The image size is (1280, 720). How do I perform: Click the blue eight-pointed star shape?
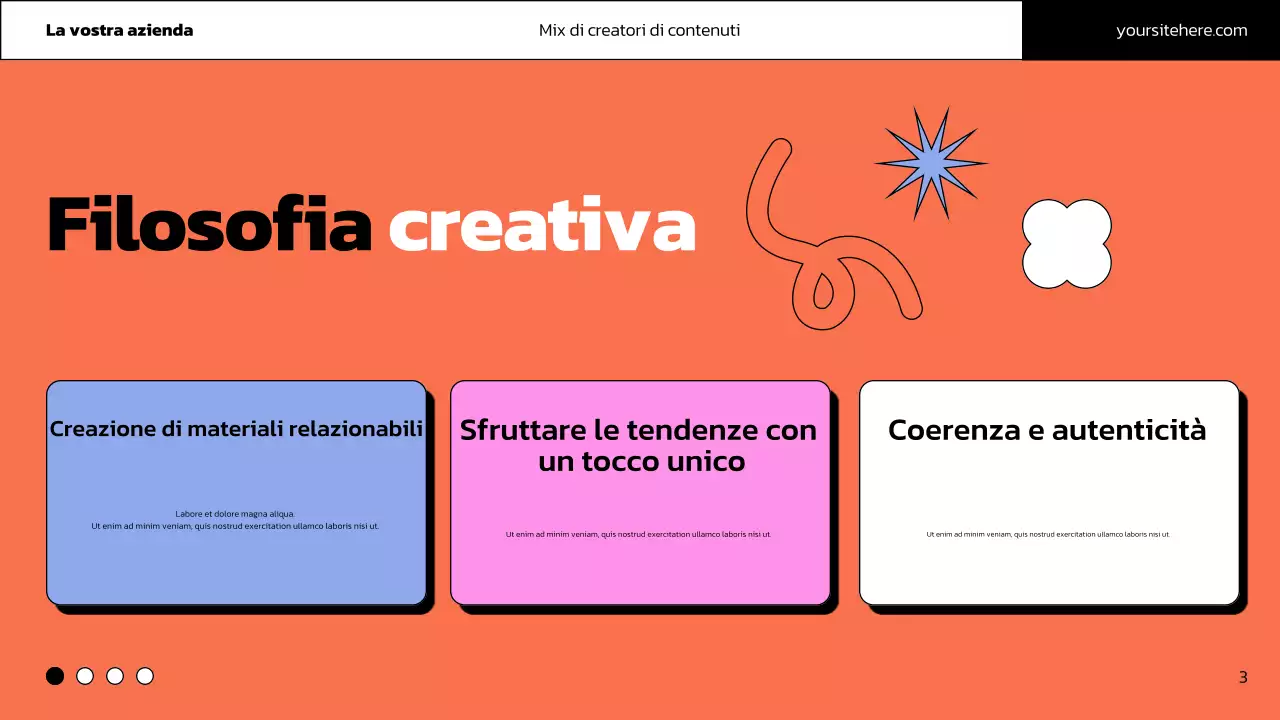pyautogui.click(x=931, y=163)
